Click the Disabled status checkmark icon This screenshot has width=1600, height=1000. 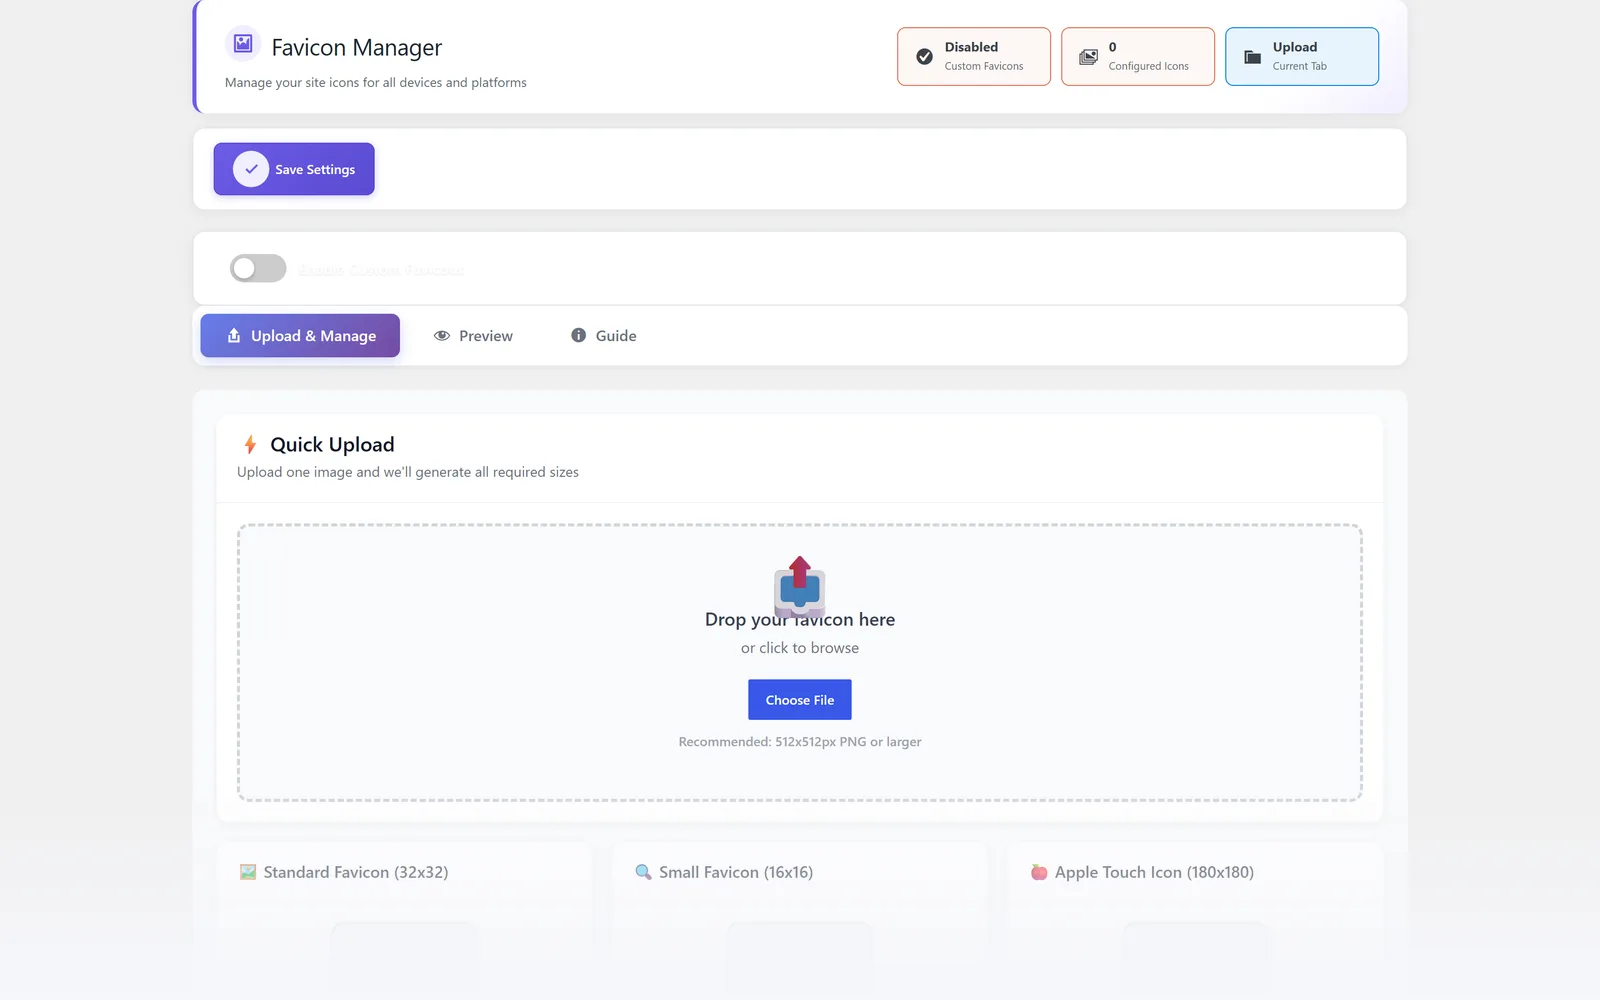[925, 57]
